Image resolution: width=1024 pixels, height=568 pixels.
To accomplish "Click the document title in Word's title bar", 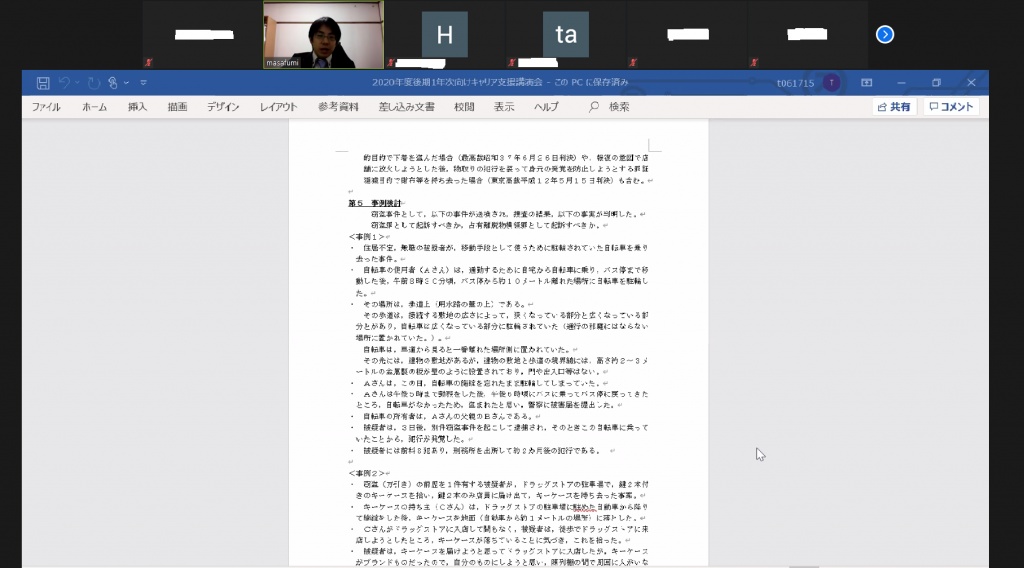I will [500, 82].
